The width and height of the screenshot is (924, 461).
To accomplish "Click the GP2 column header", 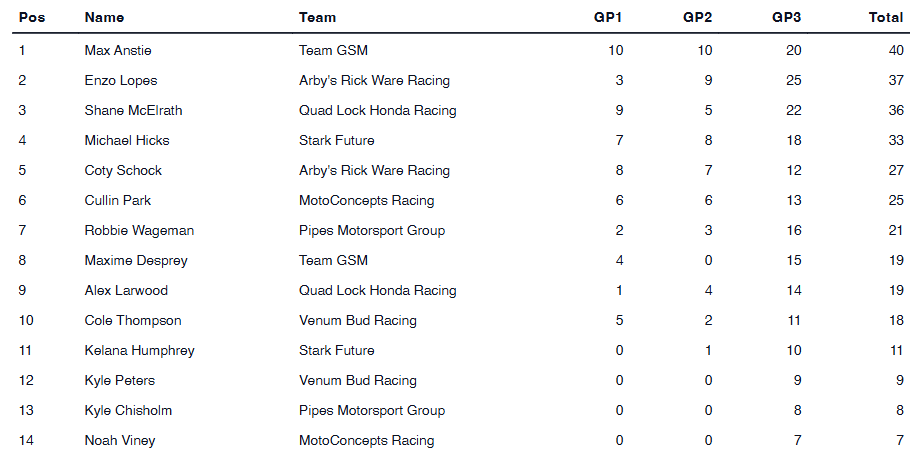I will point(697,17).
